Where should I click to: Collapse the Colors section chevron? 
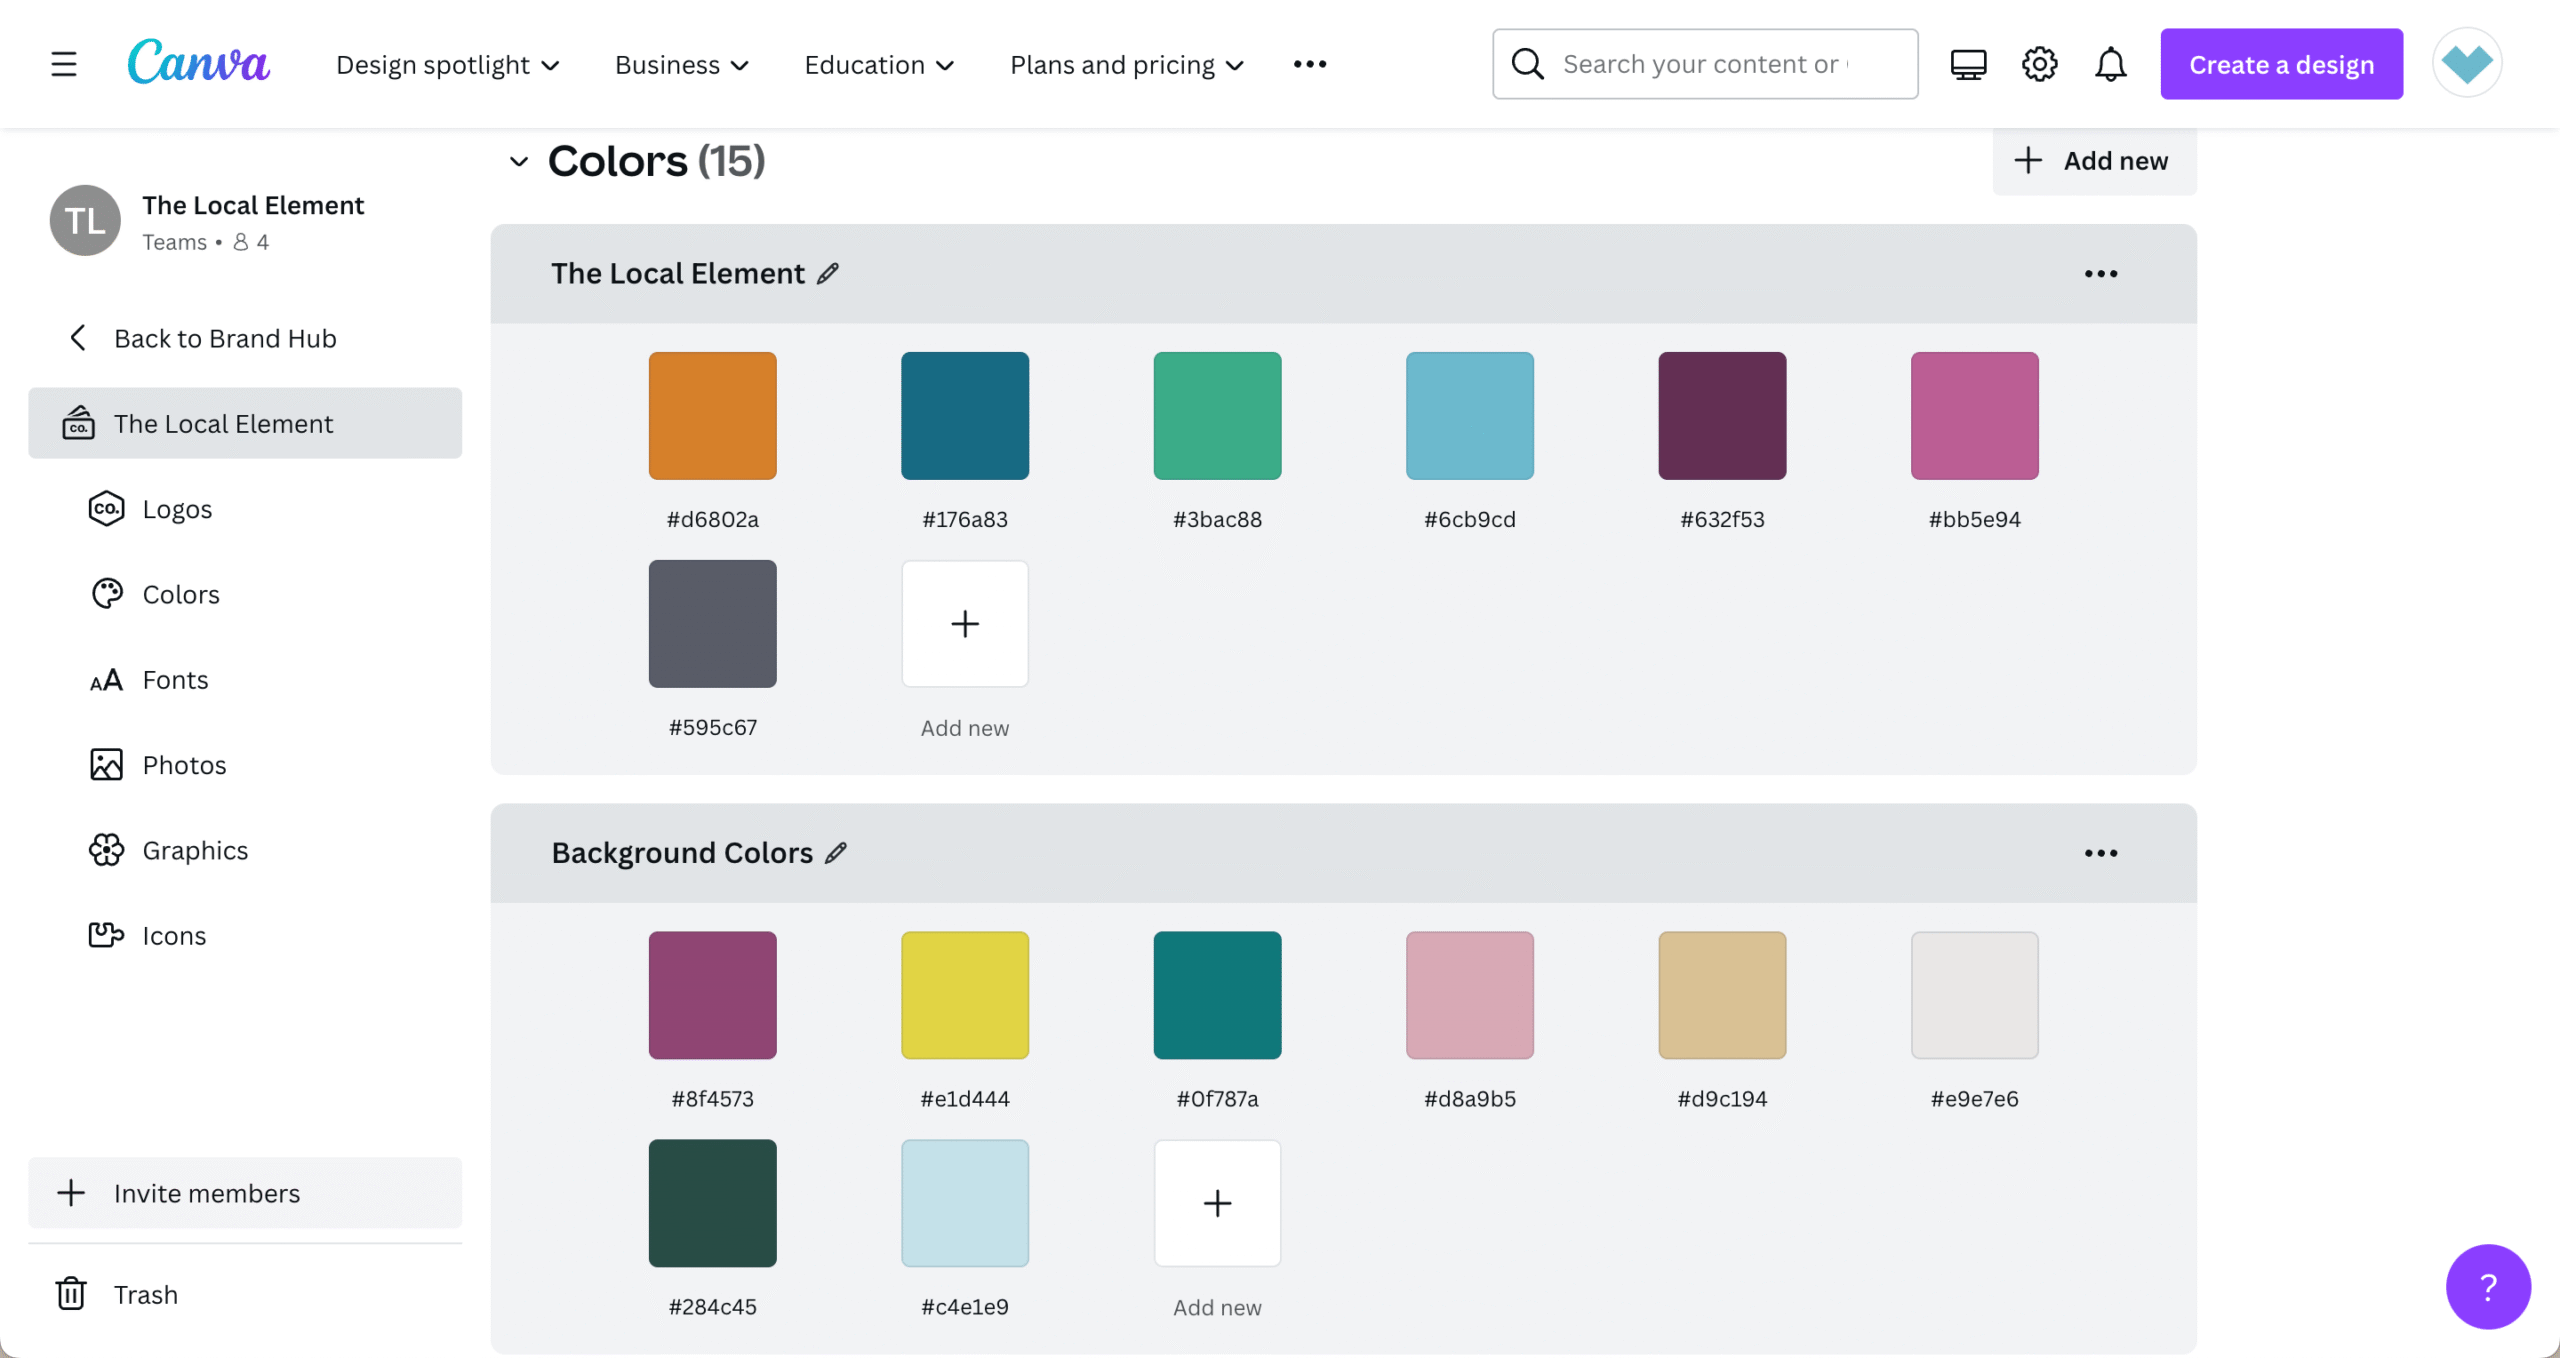click(518, 161)
